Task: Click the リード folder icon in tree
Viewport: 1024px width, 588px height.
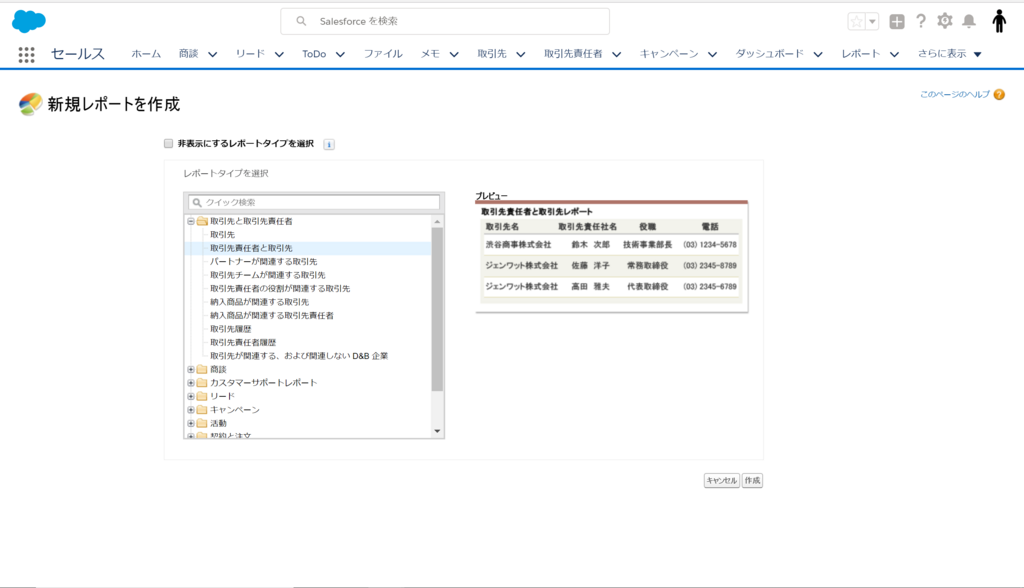Action: [202, 396]
